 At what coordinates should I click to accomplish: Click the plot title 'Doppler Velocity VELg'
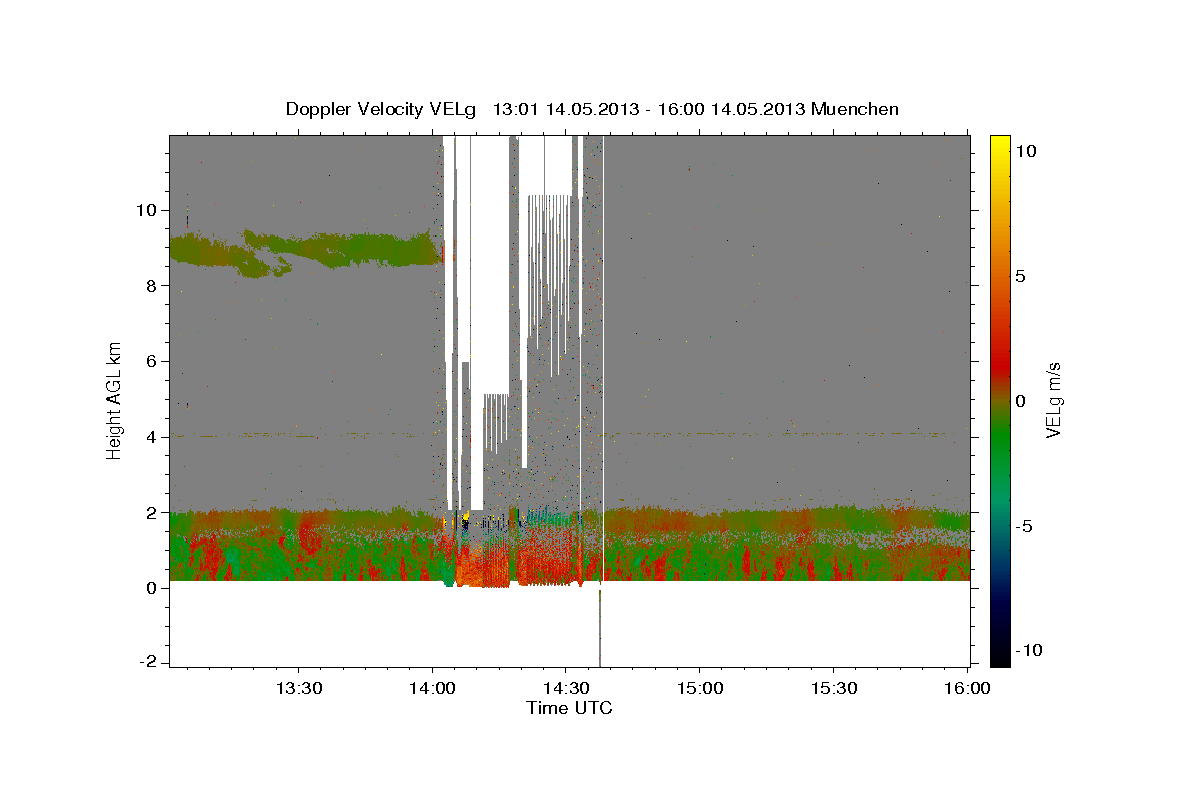point(380,109)
